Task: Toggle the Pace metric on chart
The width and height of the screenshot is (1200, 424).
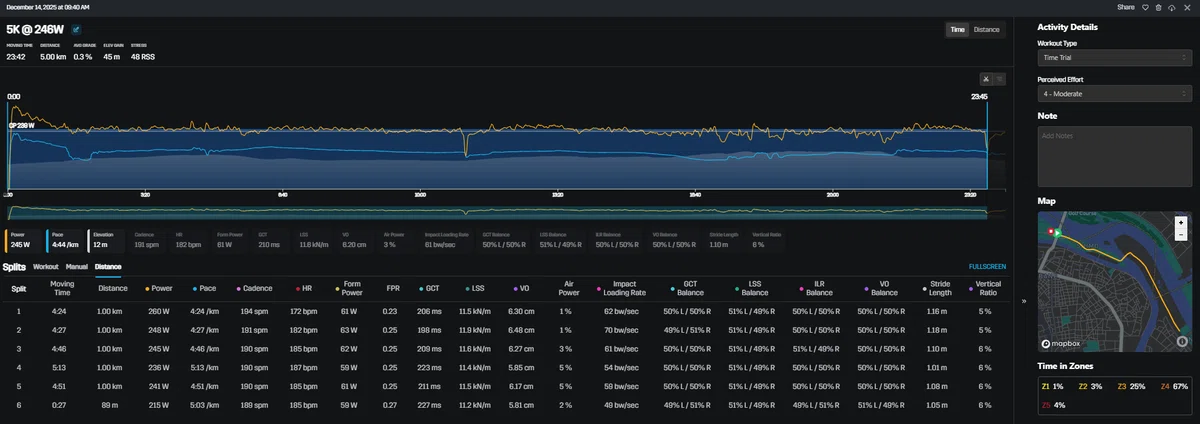Action: click(x=64, y=240)
